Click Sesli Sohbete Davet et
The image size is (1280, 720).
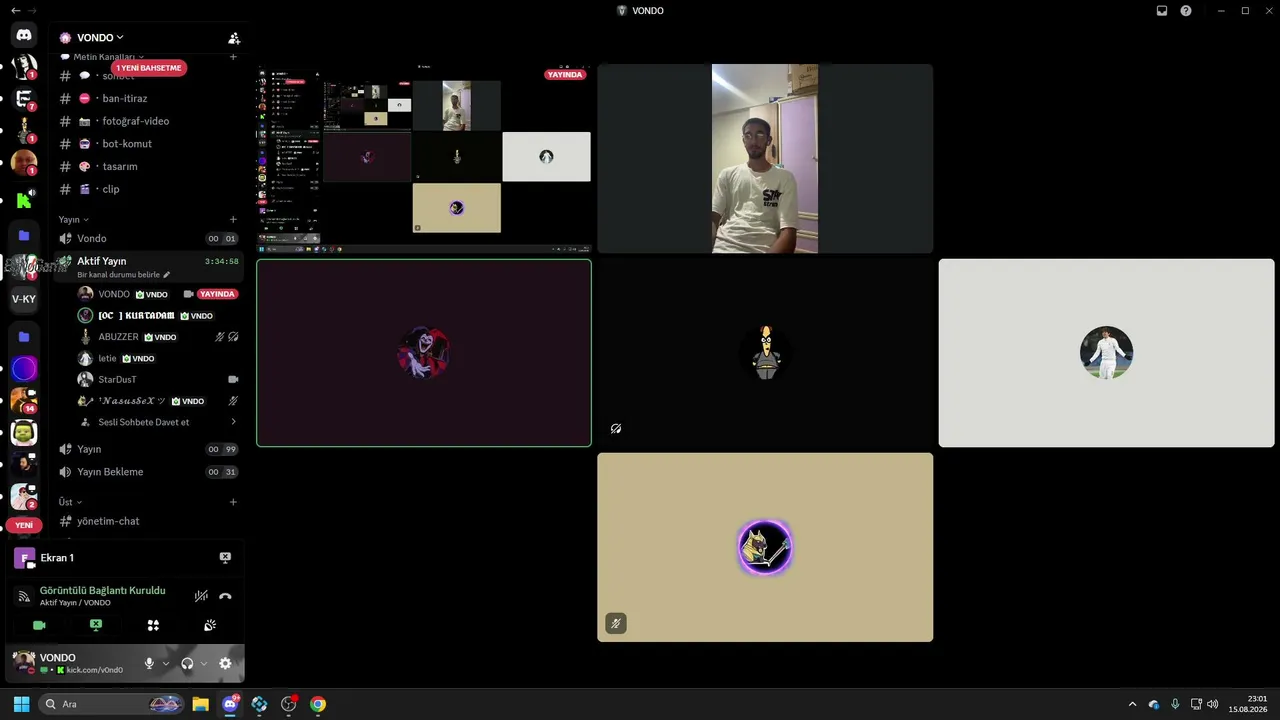[143, 422]
